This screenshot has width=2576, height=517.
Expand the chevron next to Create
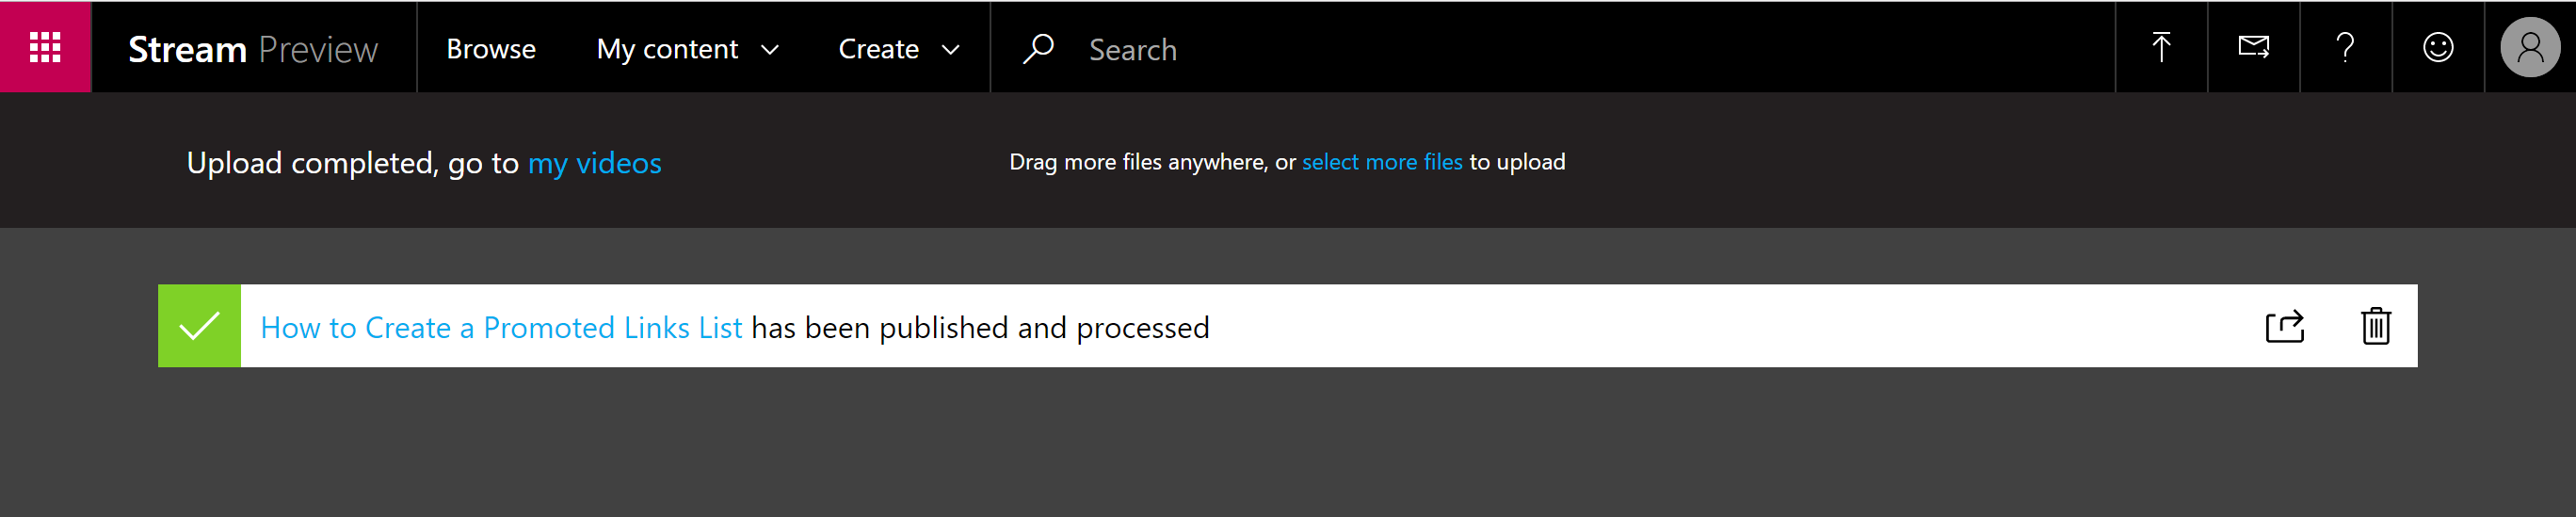951,50
